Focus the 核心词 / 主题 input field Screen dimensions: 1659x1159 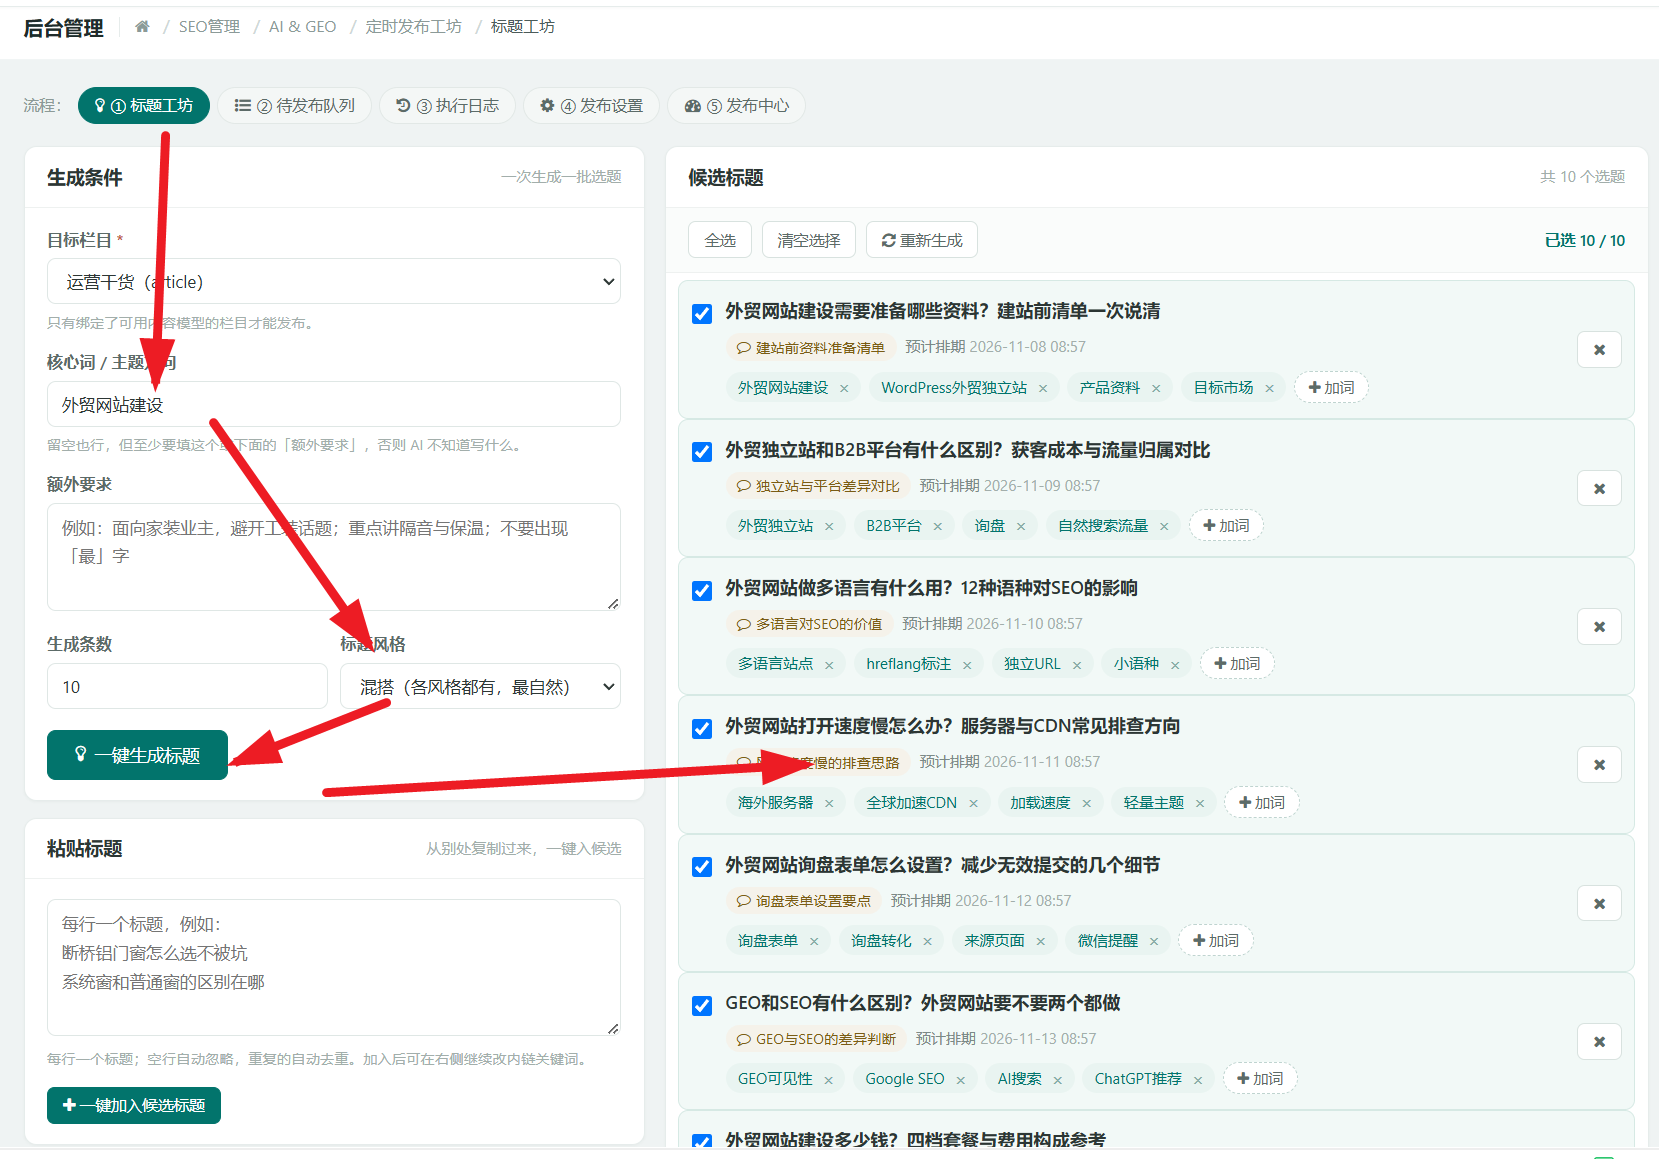click(x=334, y=405)
